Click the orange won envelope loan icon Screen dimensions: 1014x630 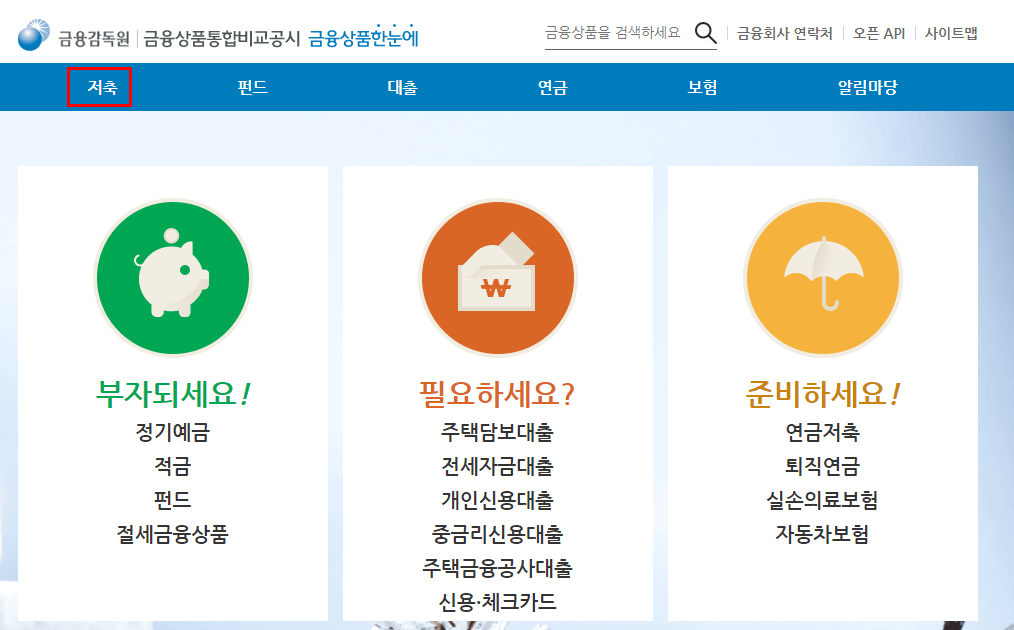click(x=497, y=277)
